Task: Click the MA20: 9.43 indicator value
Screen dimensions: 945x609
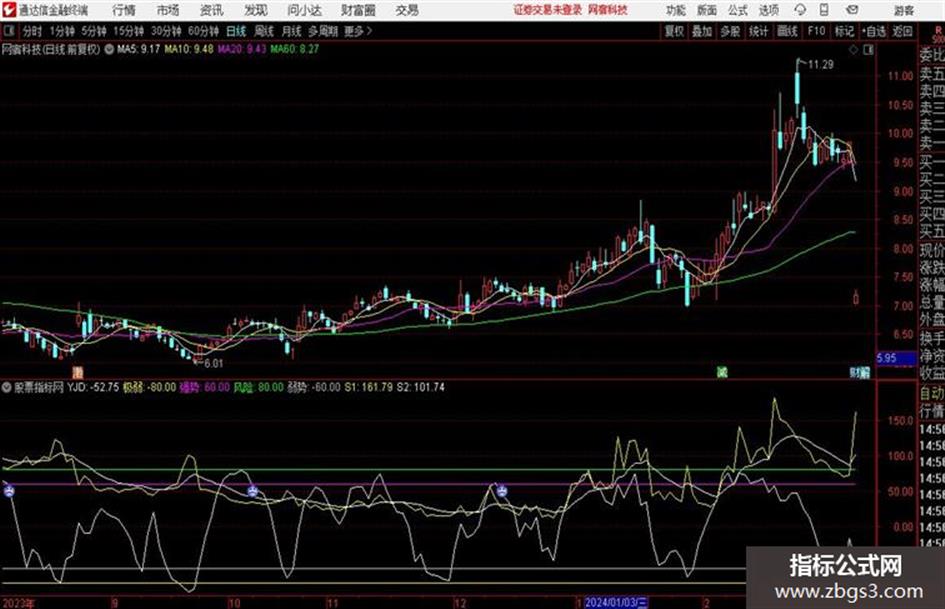Action: tap(242, 49)
